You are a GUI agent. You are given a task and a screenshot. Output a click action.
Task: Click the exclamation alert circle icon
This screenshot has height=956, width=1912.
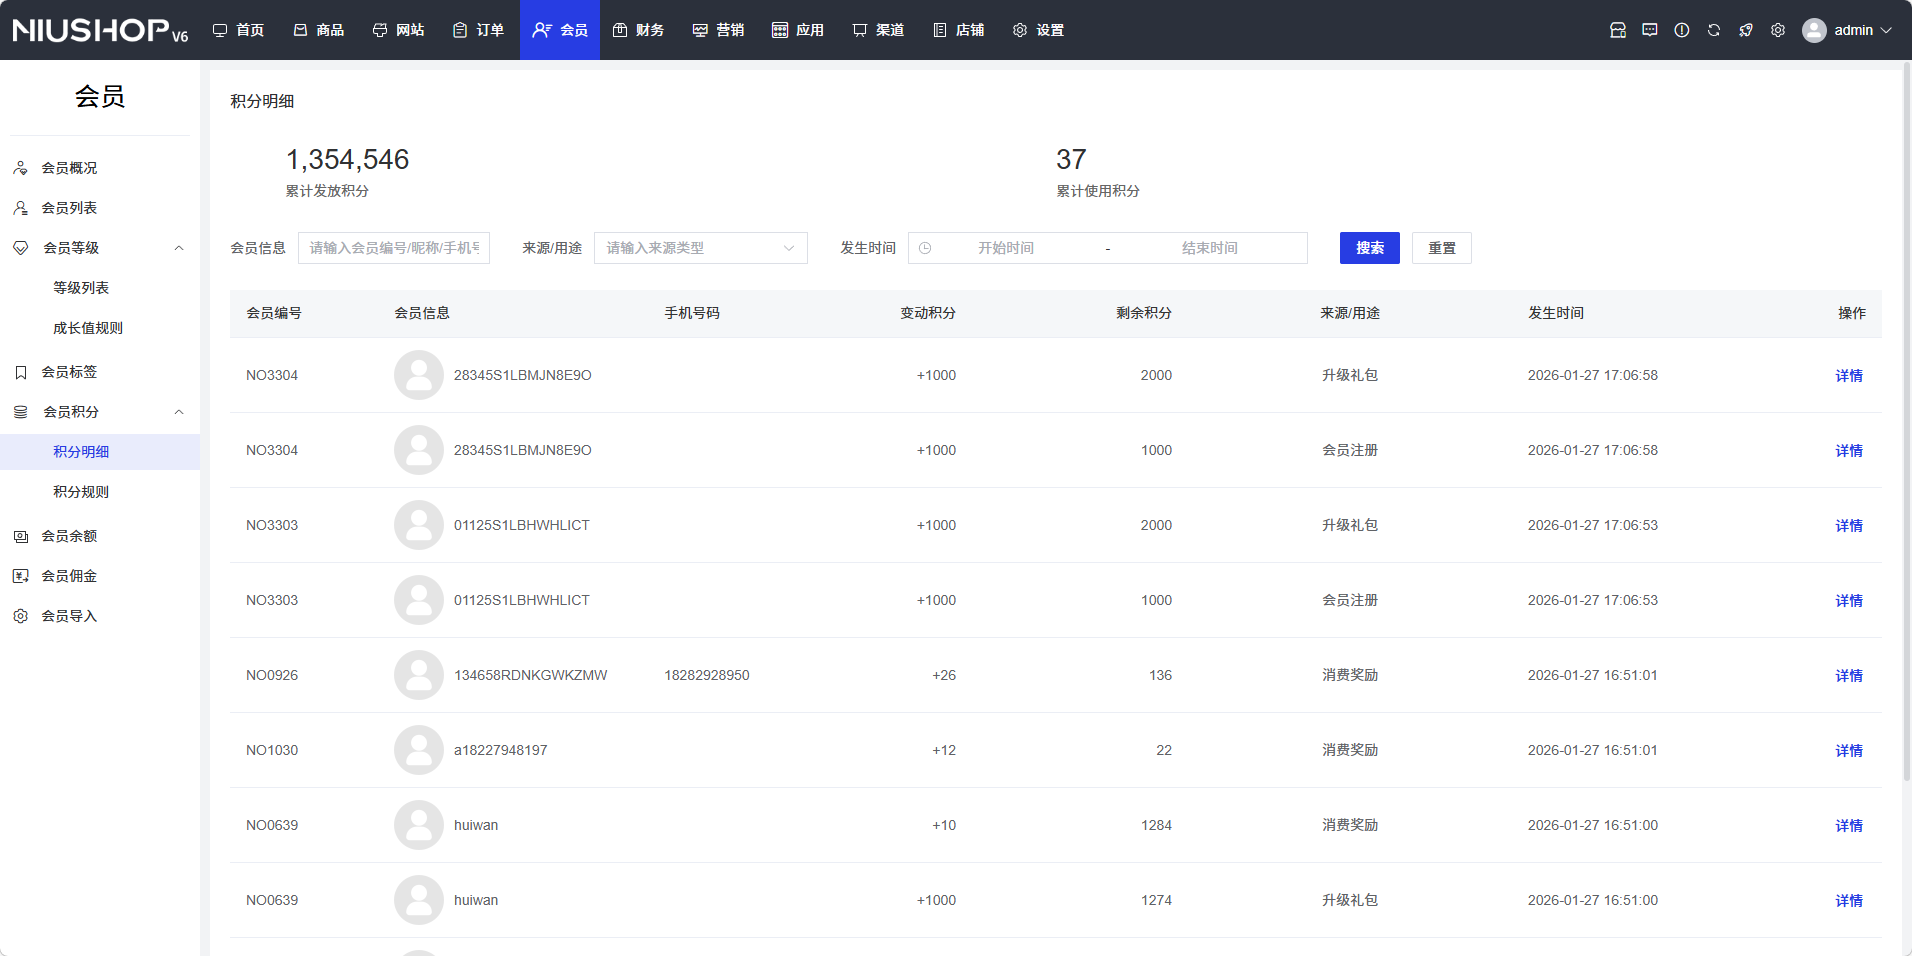pyautogui.click(x=1681, y=30)
